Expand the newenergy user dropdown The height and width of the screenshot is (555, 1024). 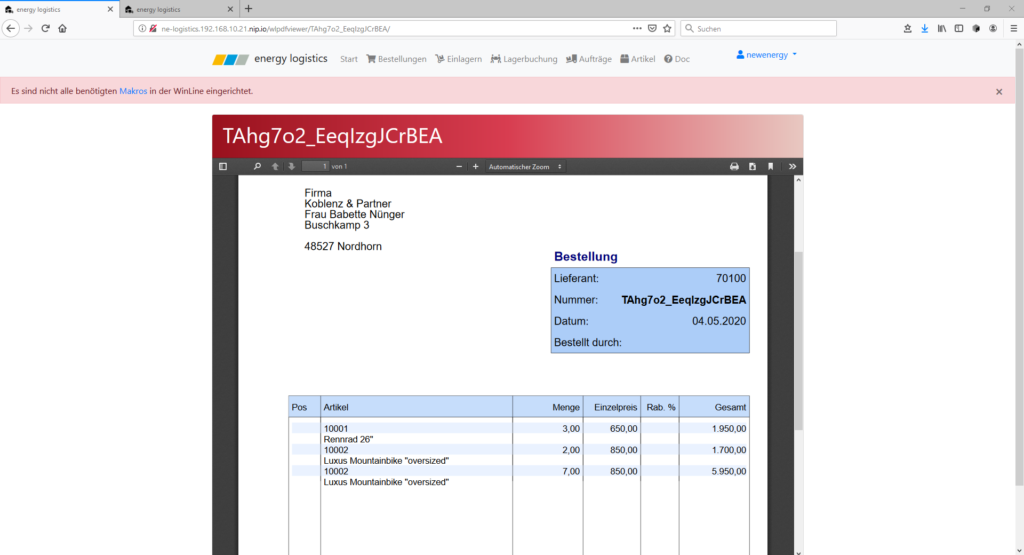tap(767, 55)
